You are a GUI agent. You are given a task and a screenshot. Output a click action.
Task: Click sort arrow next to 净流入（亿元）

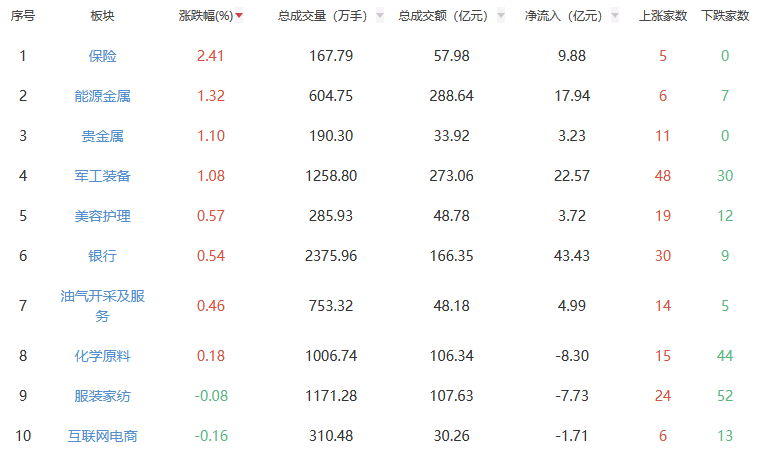coord(616,16)
